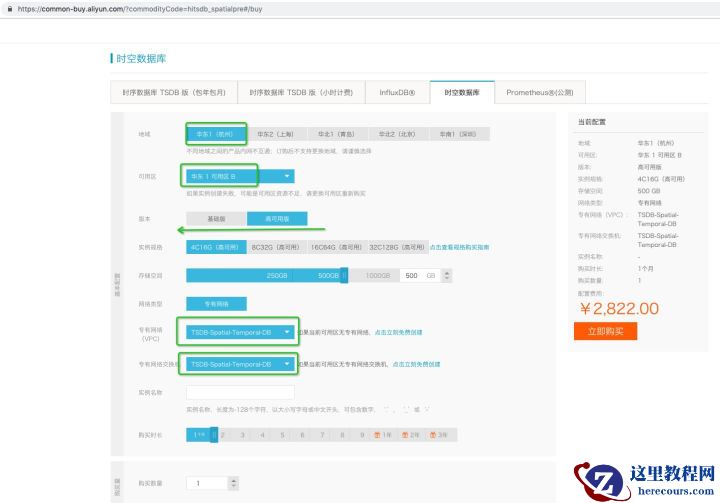Image resolution: width=720 pixels, height=503 pixels.
Task: Set purchase duration to 6 months
Action: (302, 435)
